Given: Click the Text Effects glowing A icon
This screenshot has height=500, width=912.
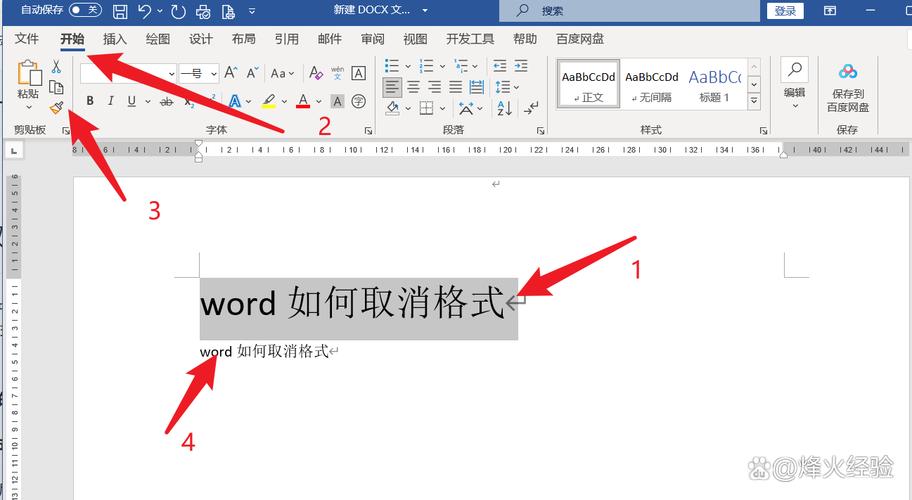Looking at the screenshot, I should [x=235, y=101].
